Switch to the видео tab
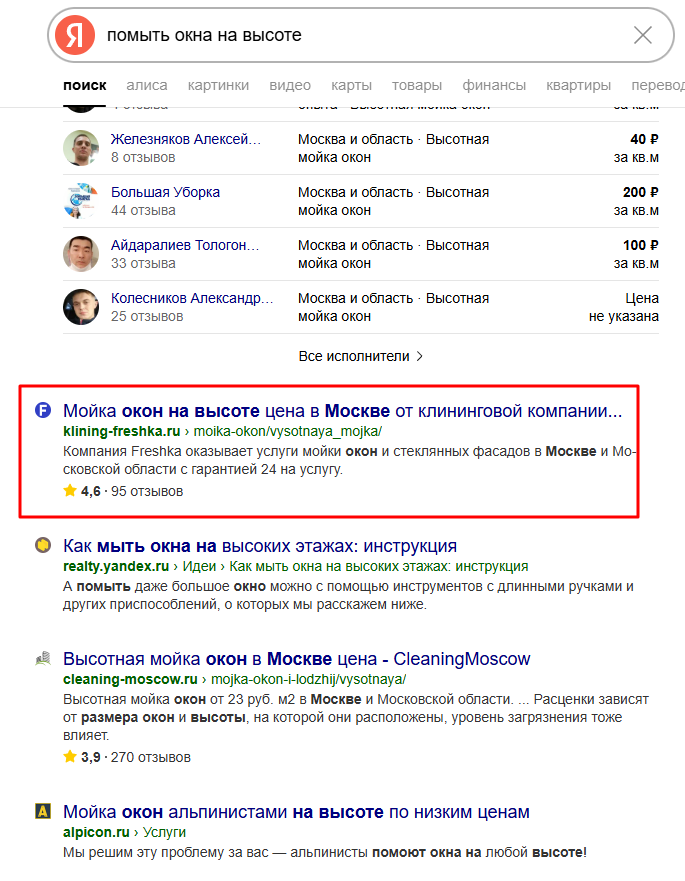Viewport: 685px width, 881px height. pyautogui.click(x=290, y=85)
